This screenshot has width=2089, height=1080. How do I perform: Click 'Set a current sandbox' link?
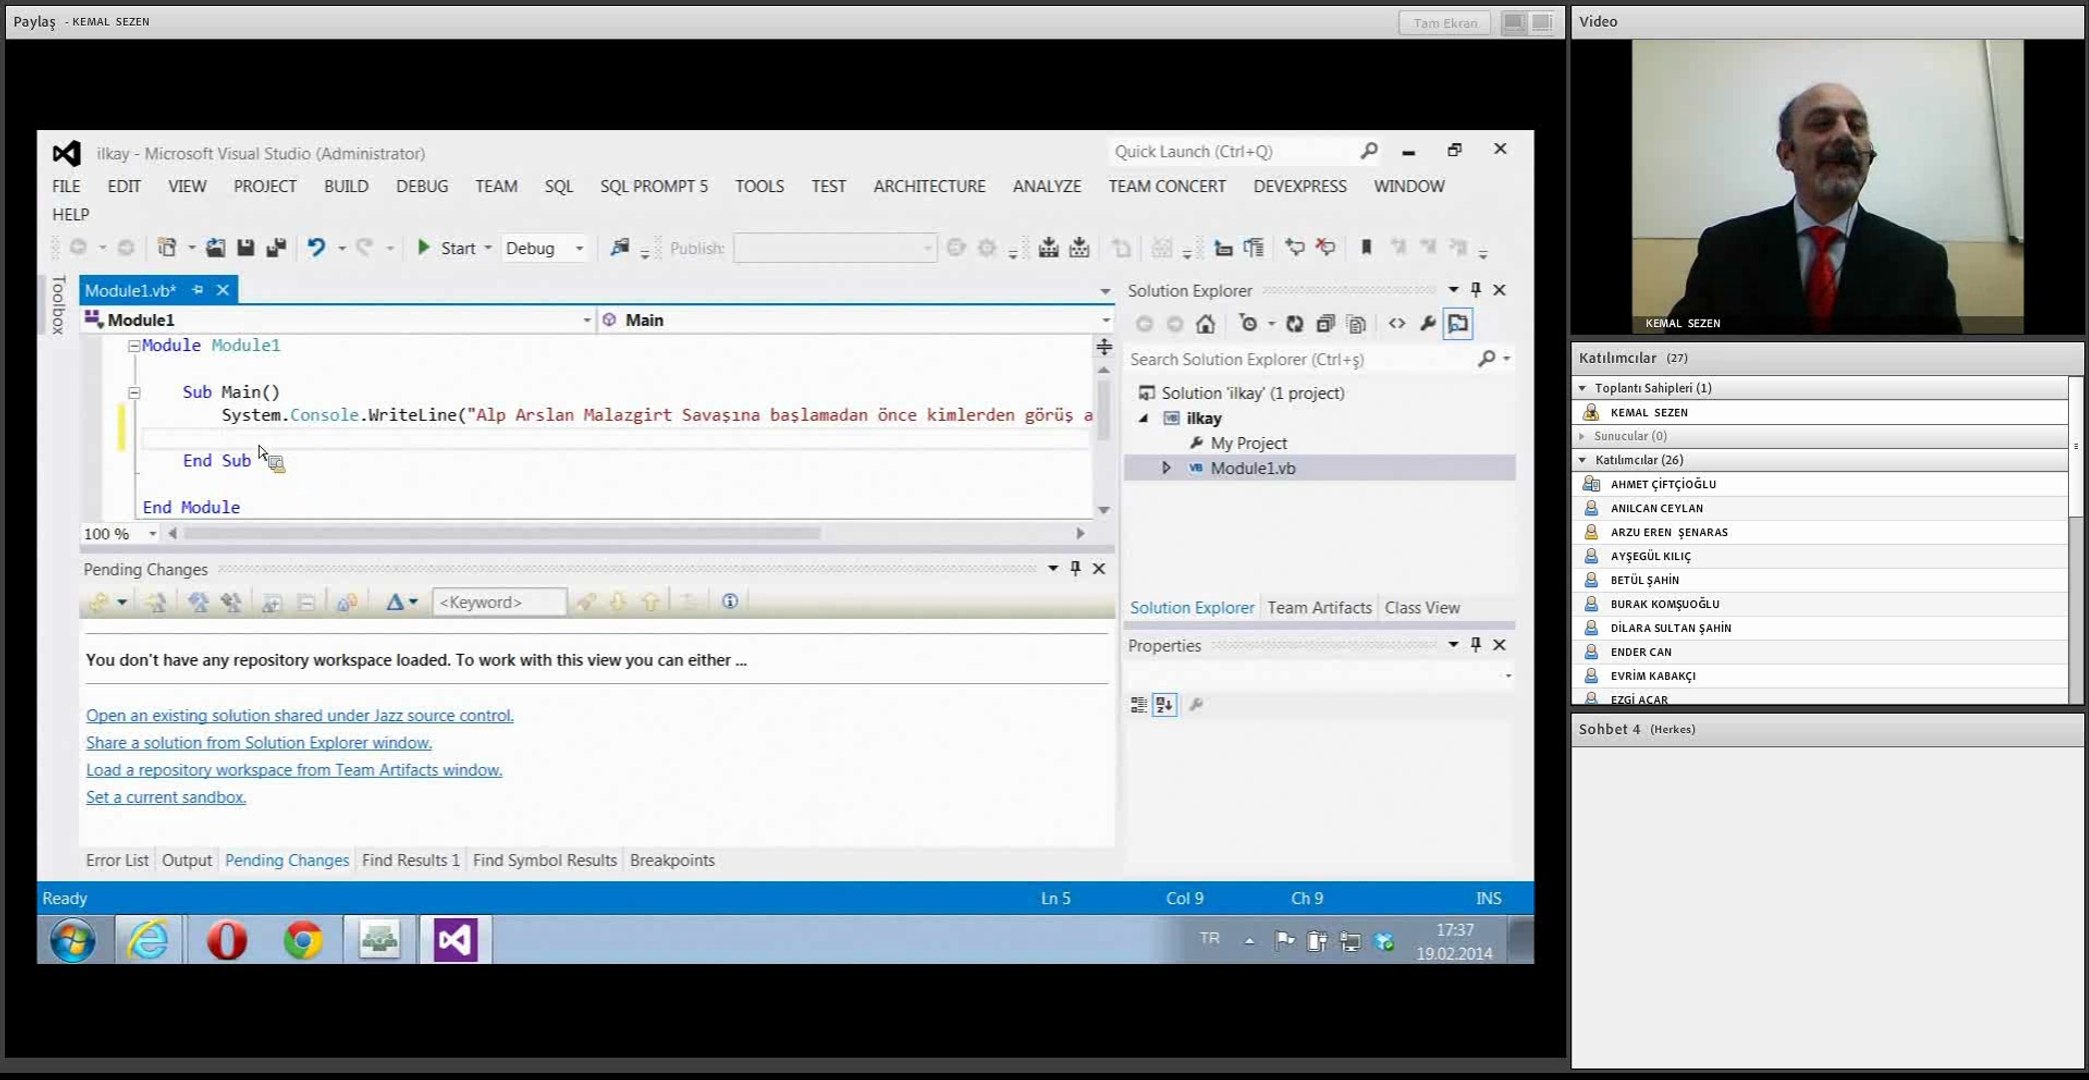pyautogui.click(x=166, y=797)
